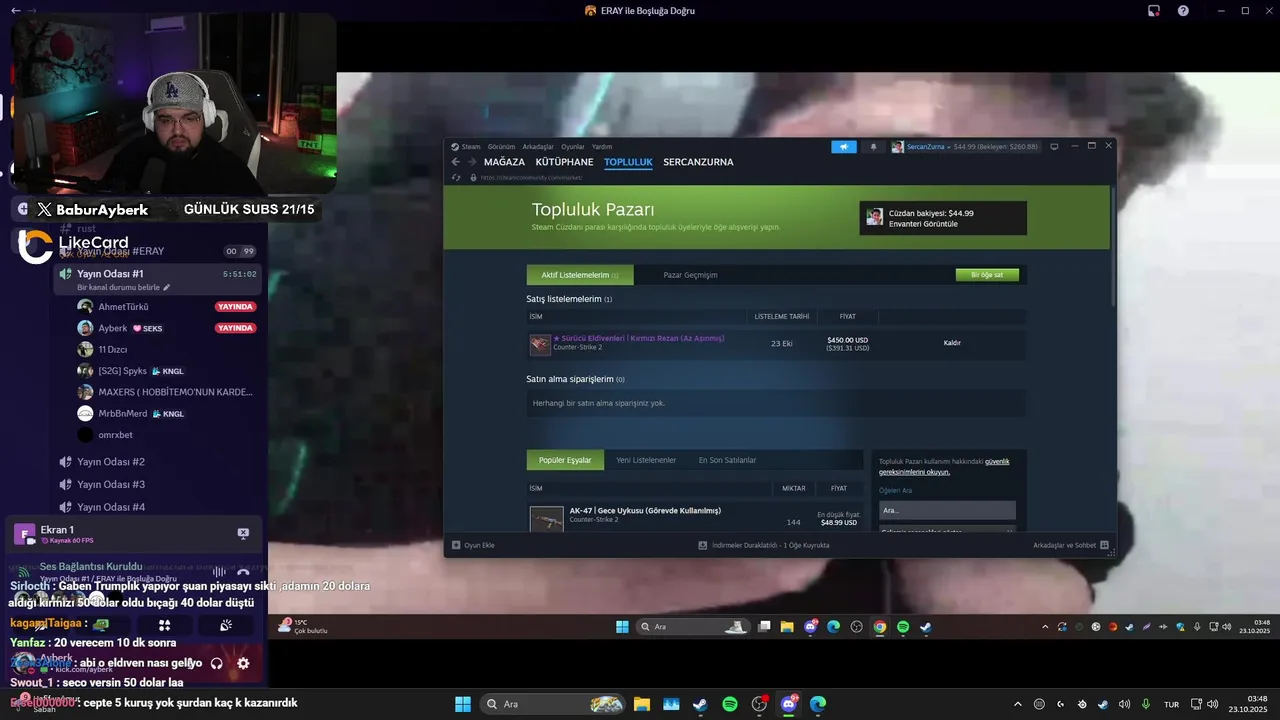Go forward using Steam's forward arrow
This screenshot has height=720, width=1280.
pos(472,162)
